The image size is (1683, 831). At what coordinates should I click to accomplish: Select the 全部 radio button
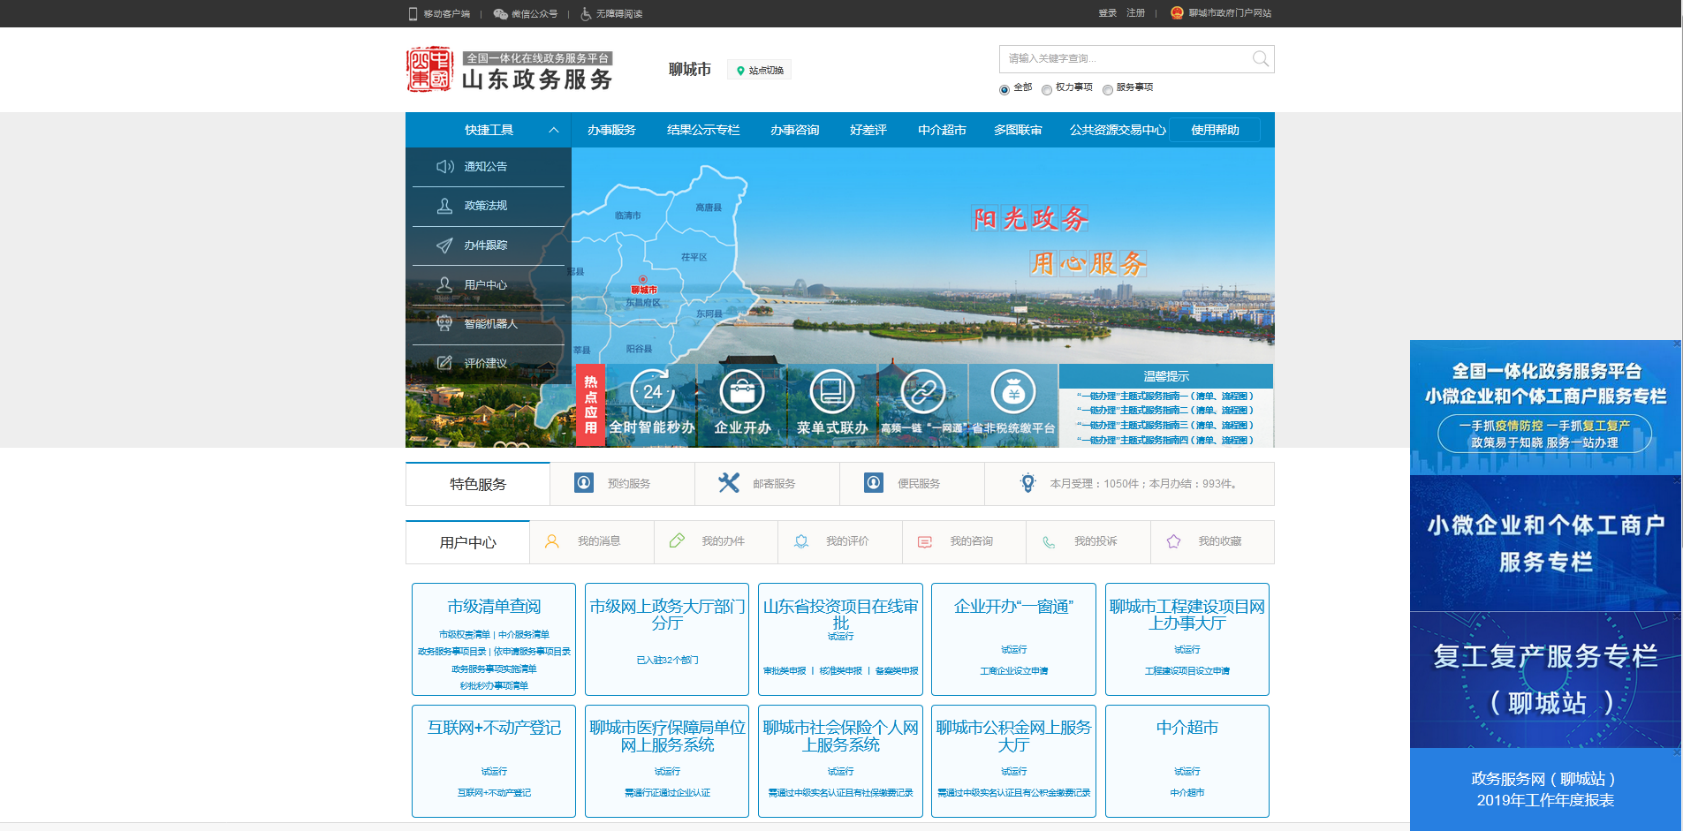click(x=1004, y=90)
